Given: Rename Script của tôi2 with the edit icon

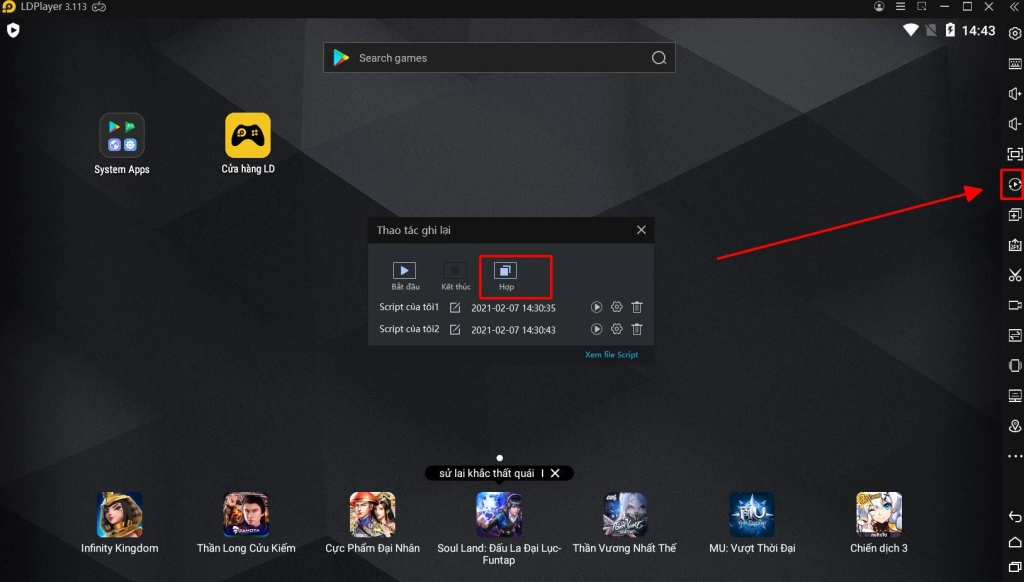Looking at the screenshot, I should click(x=455, y=329).
